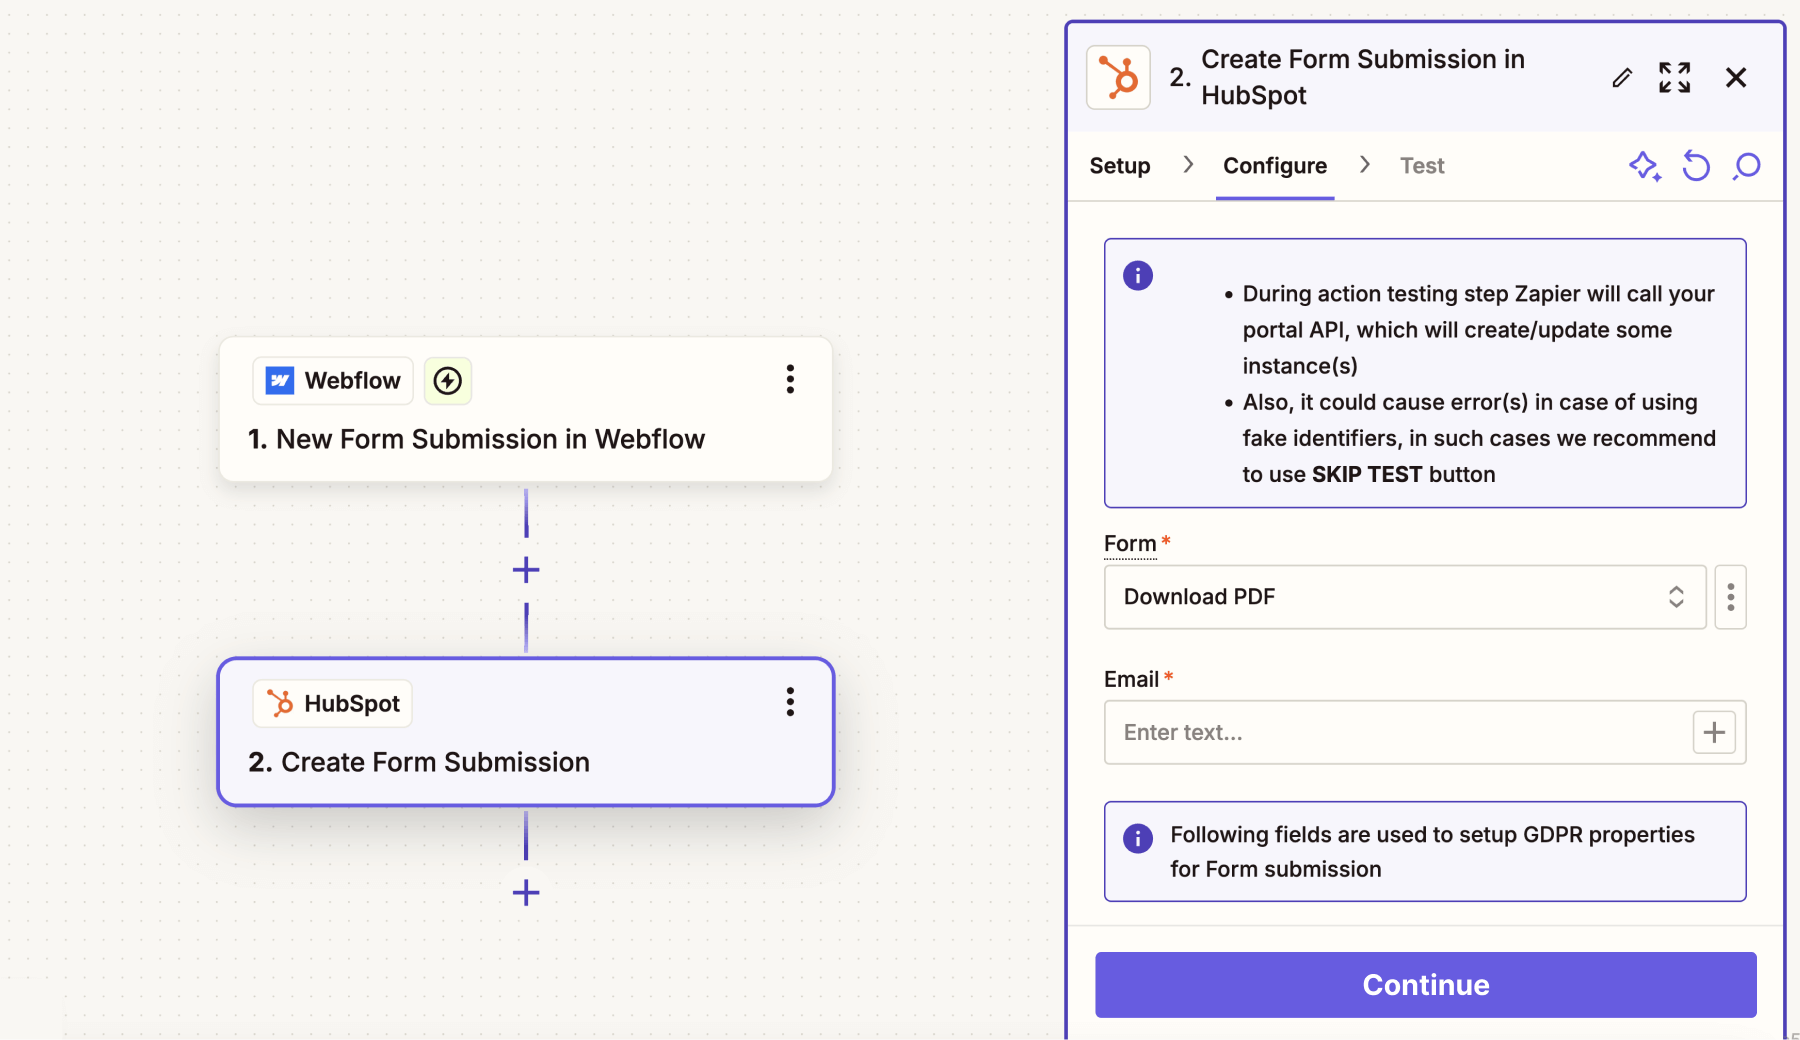Open Webflow step three-dot menu
This screenshot has height=1040, width=1800.
tap(790, 379)
